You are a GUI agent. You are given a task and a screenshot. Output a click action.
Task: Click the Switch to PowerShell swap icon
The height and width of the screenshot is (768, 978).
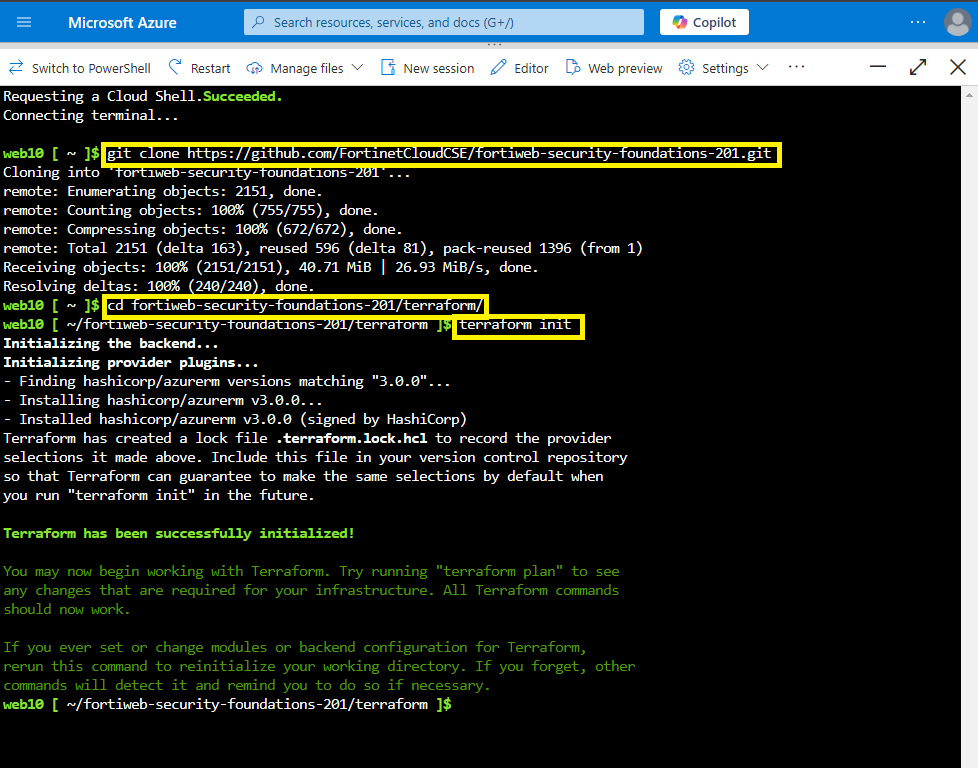point(16,67)
